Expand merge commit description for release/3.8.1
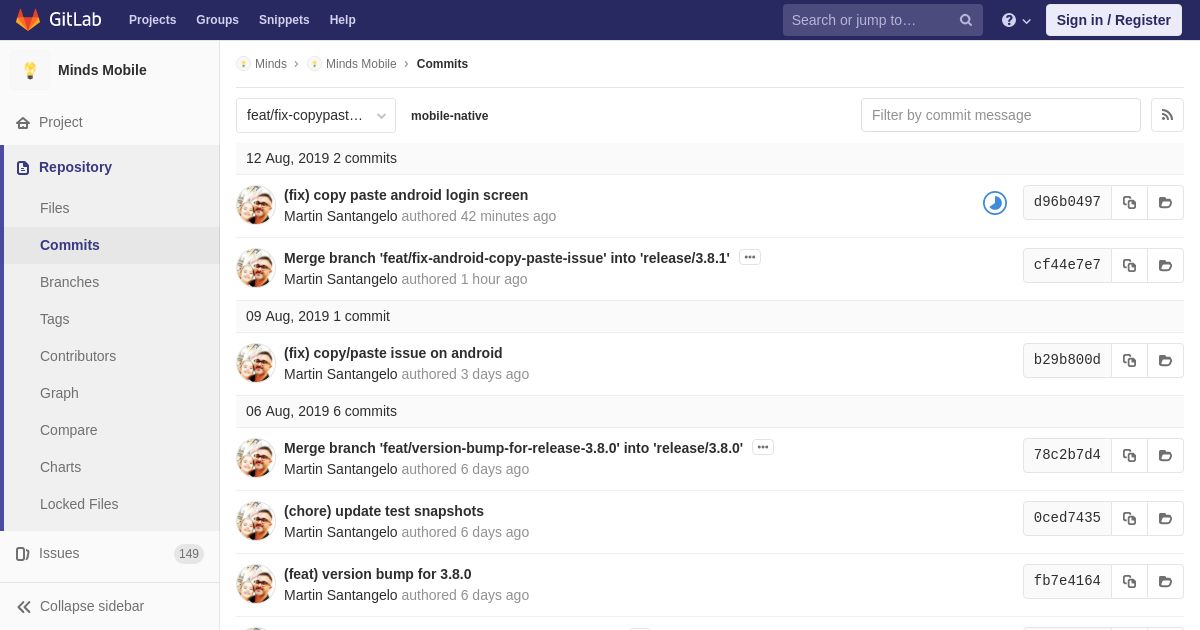Viewport: 1200px width, 630px height. [749, 257]
